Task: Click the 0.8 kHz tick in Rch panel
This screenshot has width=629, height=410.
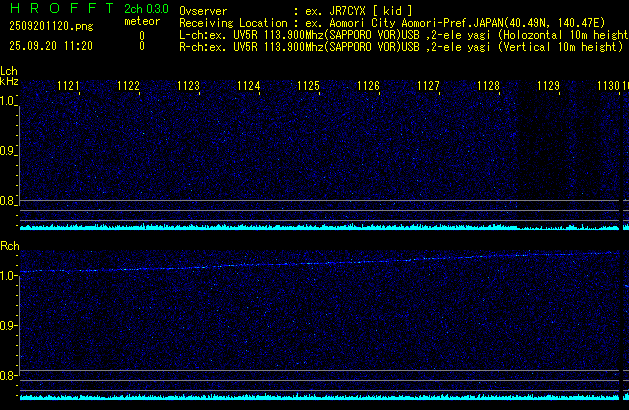Action: coord(9,376)
